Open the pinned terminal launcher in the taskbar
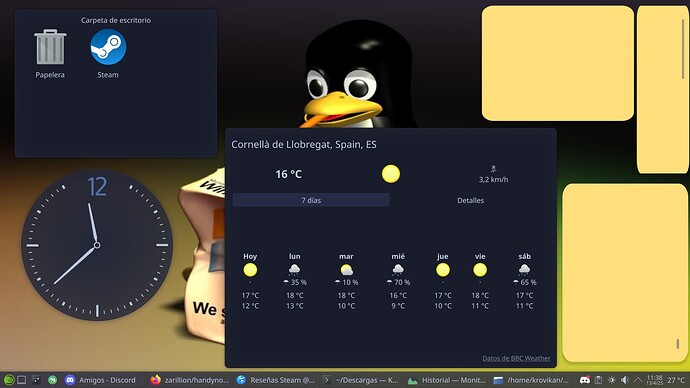The height and width of the screenshot is (388, 690). pyautogui.click(x=37, y=380)
